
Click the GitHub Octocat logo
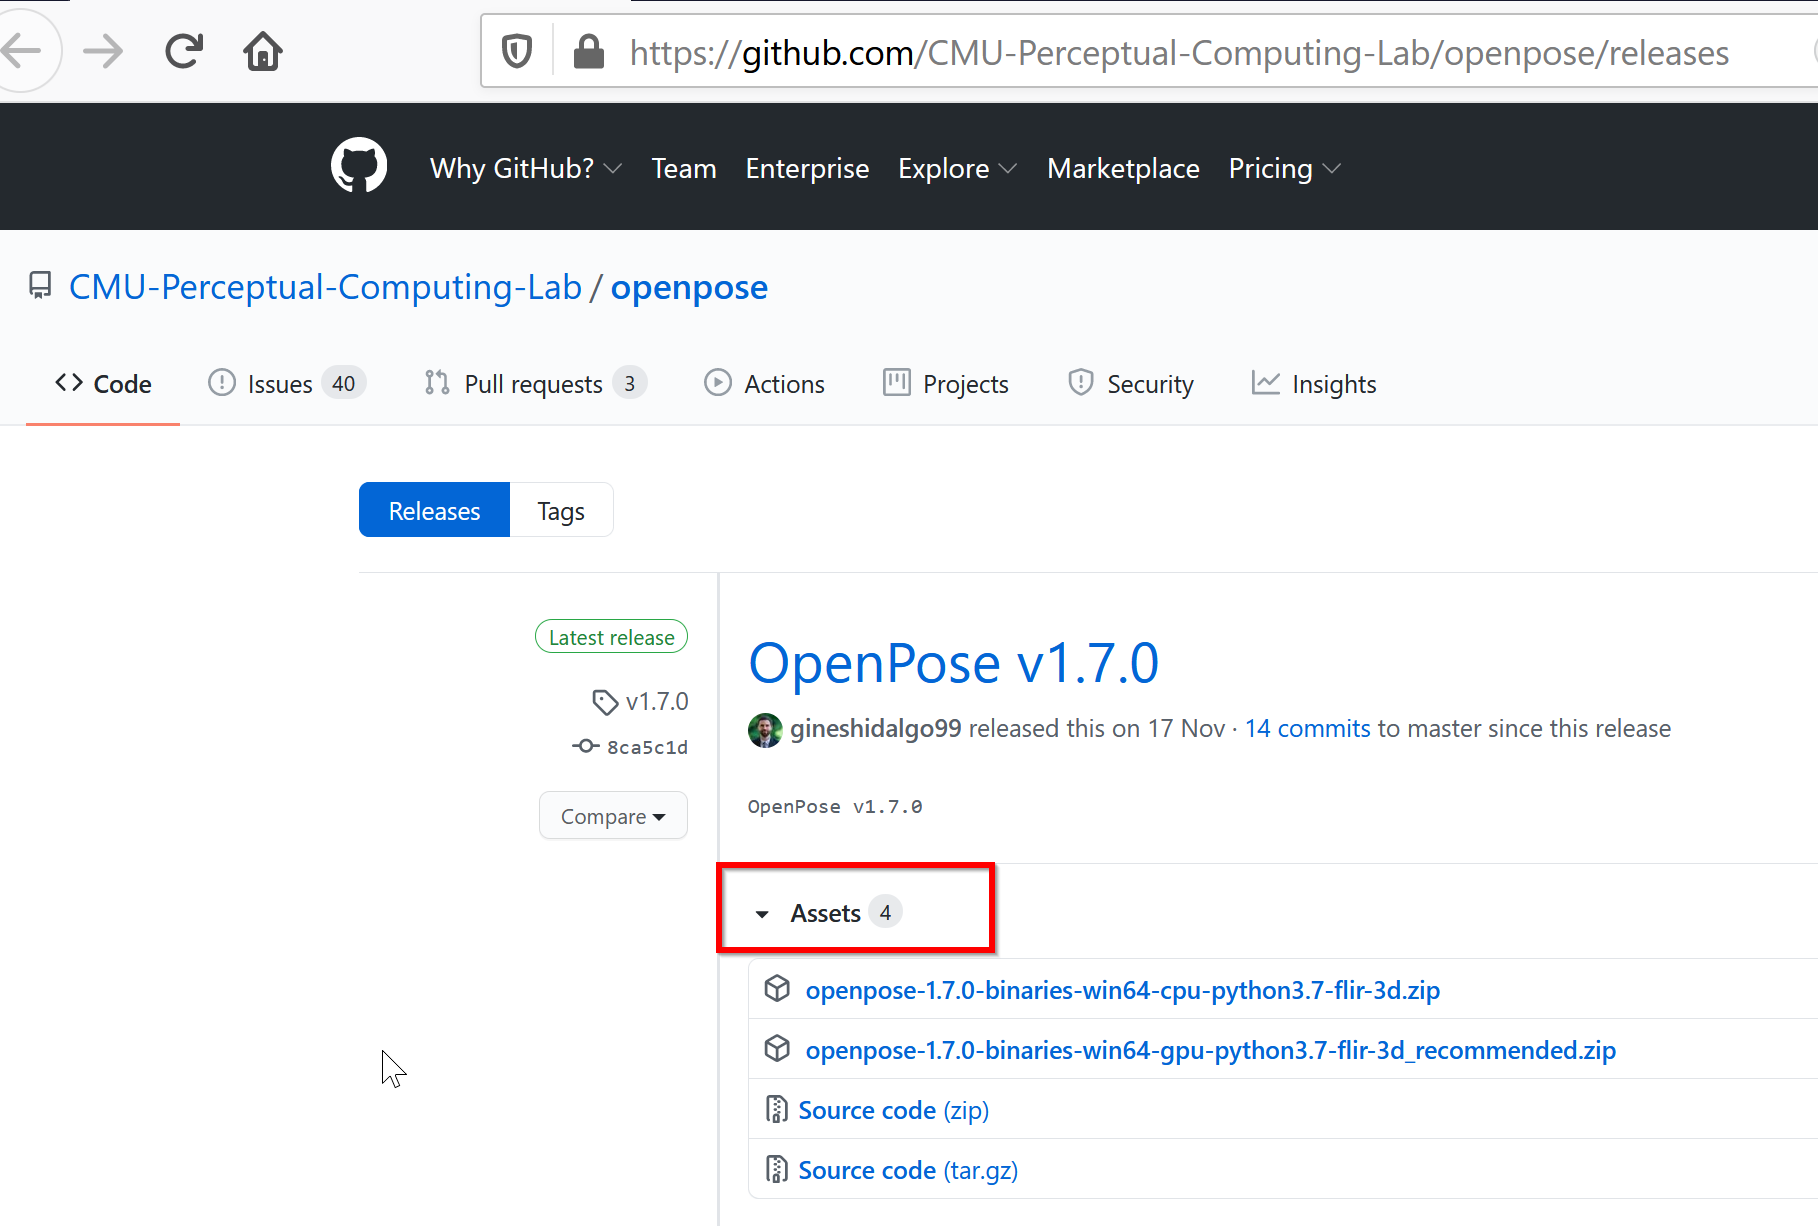tap(359, 166)
